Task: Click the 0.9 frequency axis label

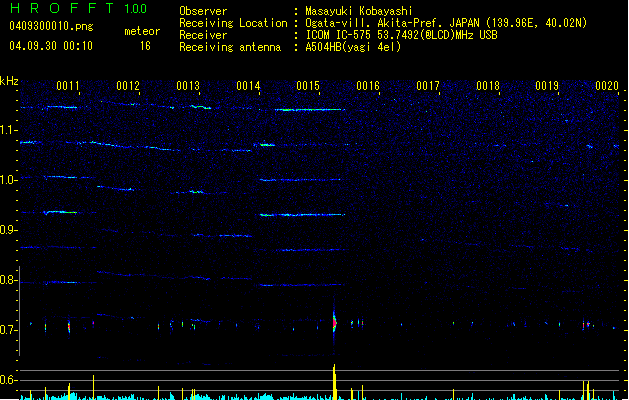Action: pos(8,230)
